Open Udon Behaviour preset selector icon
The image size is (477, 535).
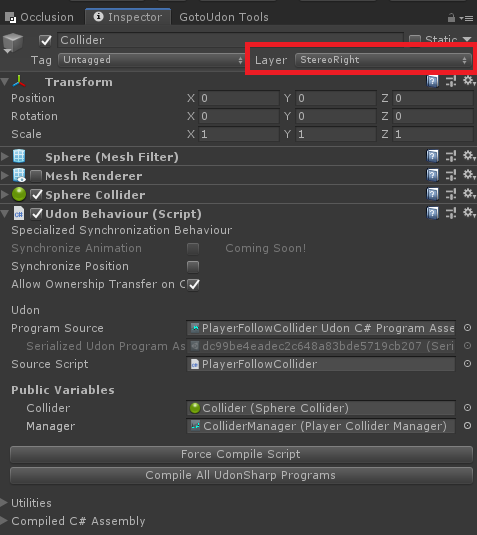(x=451, y=214)
